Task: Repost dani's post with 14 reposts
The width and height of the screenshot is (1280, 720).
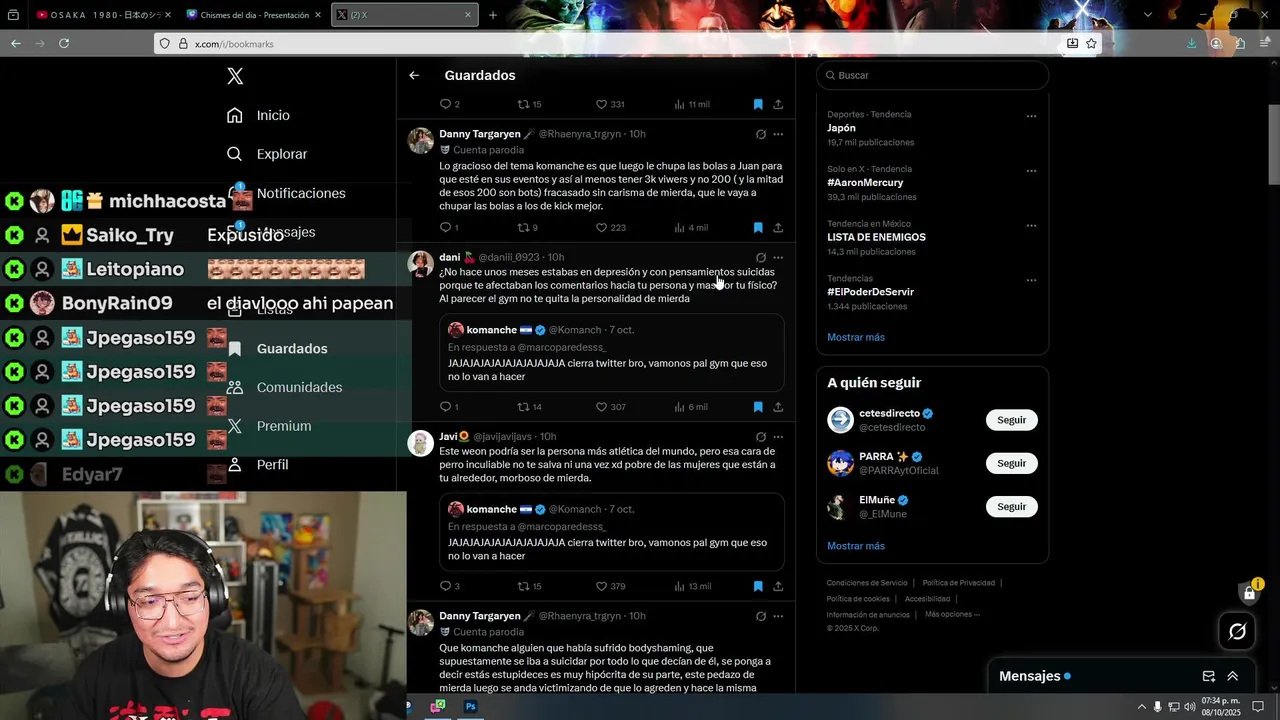Action: click(529, 407)
